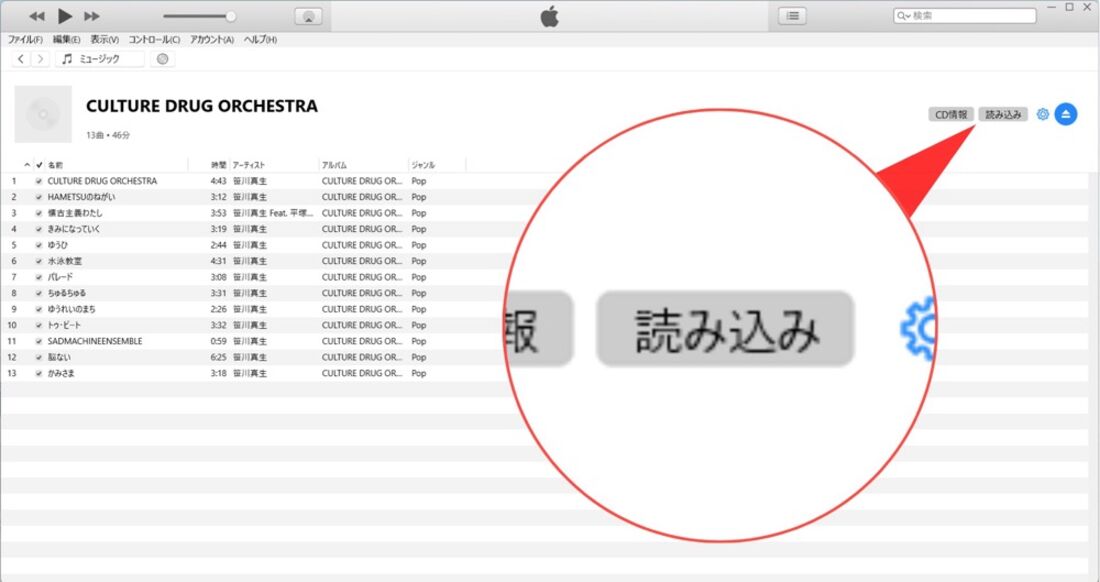Open the 編集(E) menu

67,39
